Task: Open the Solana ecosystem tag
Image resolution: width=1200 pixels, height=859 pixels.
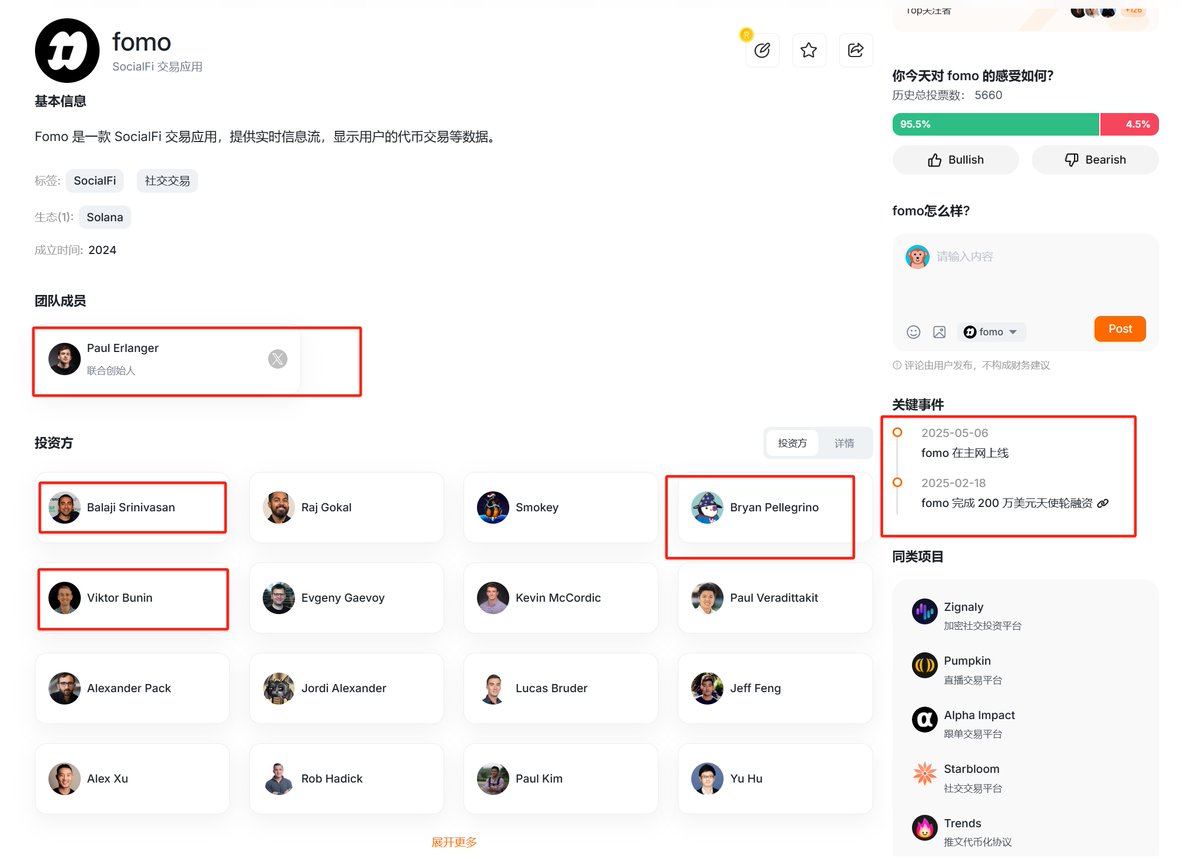Action: (x=105, y=217)
